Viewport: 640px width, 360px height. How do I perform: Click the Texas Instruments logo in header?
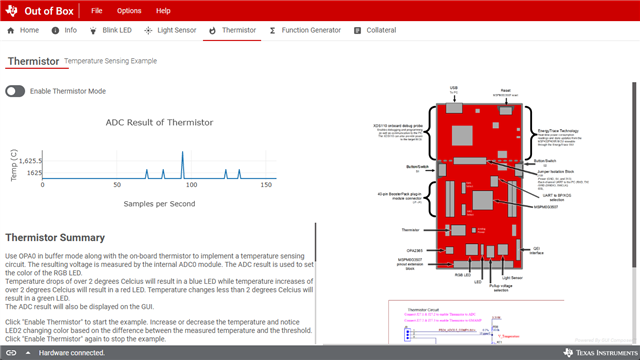(11, 11)
